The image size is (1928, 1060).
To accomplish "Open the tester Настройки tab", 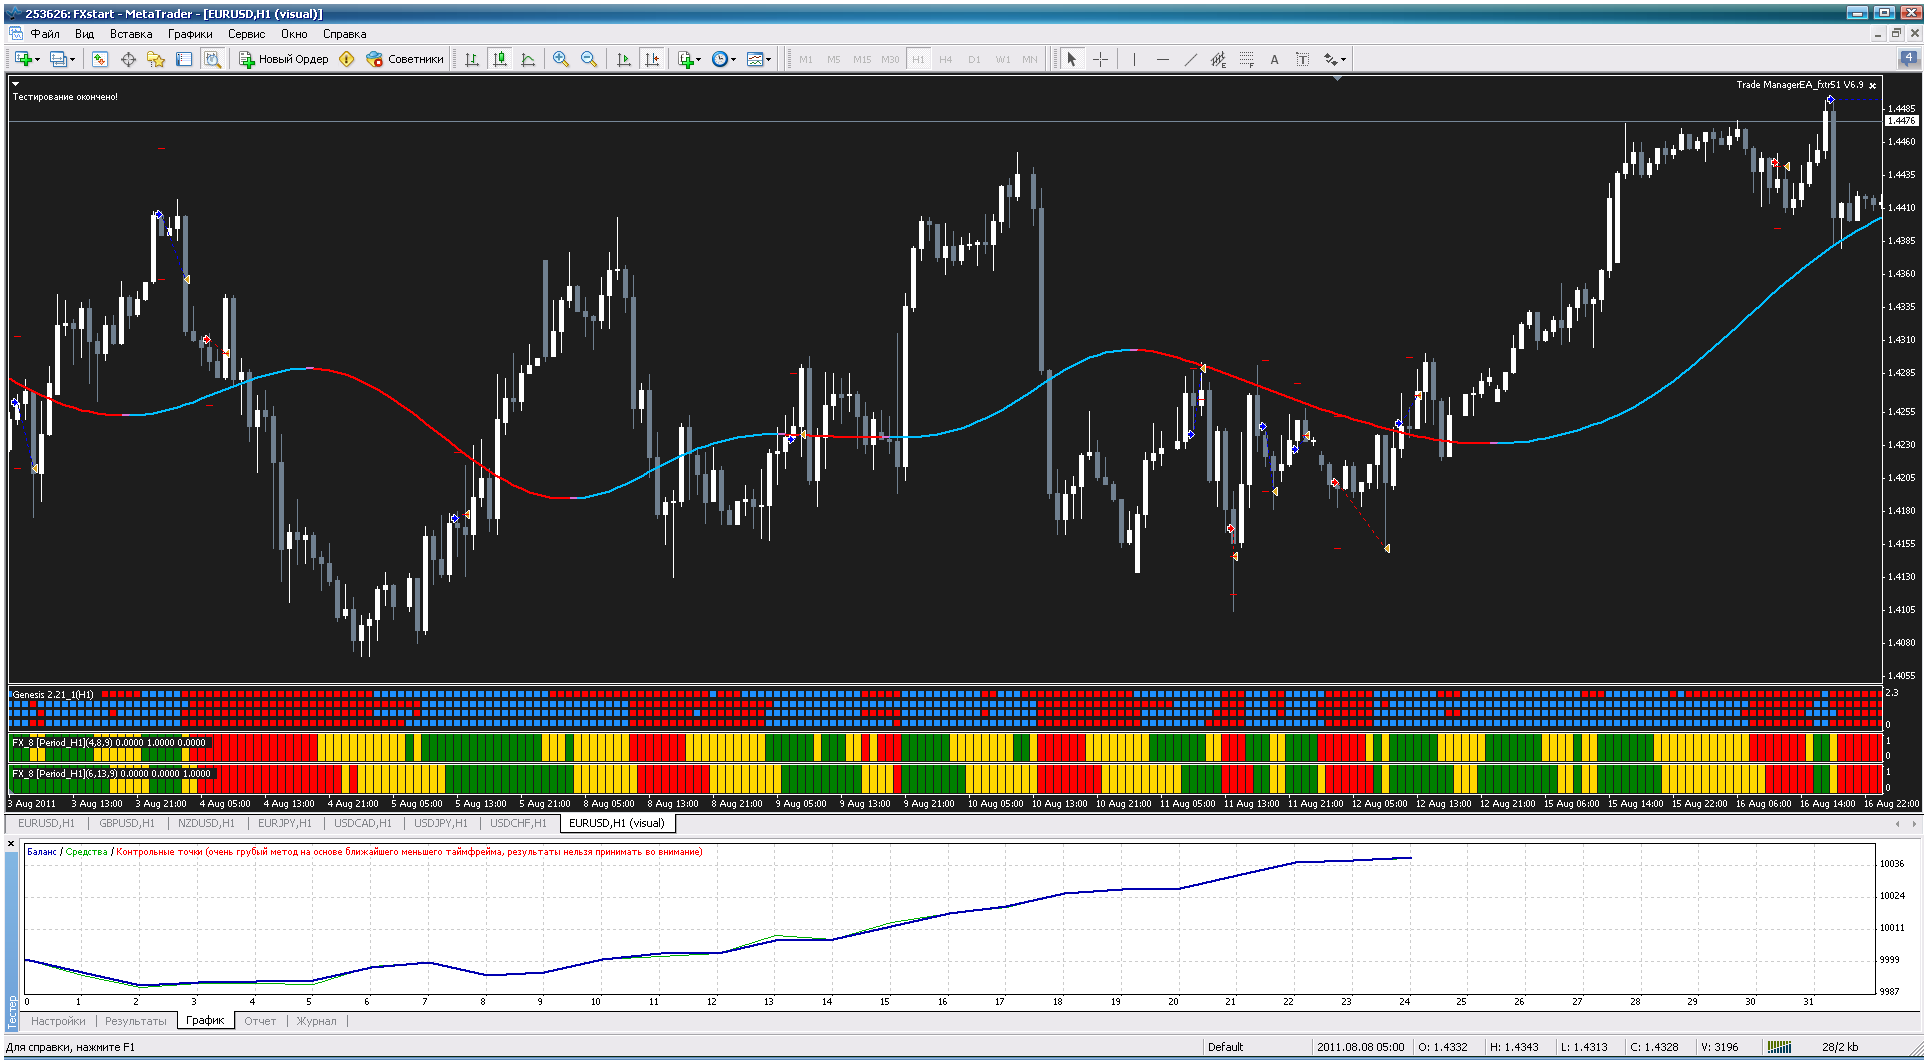I will tap(58, 1021).
